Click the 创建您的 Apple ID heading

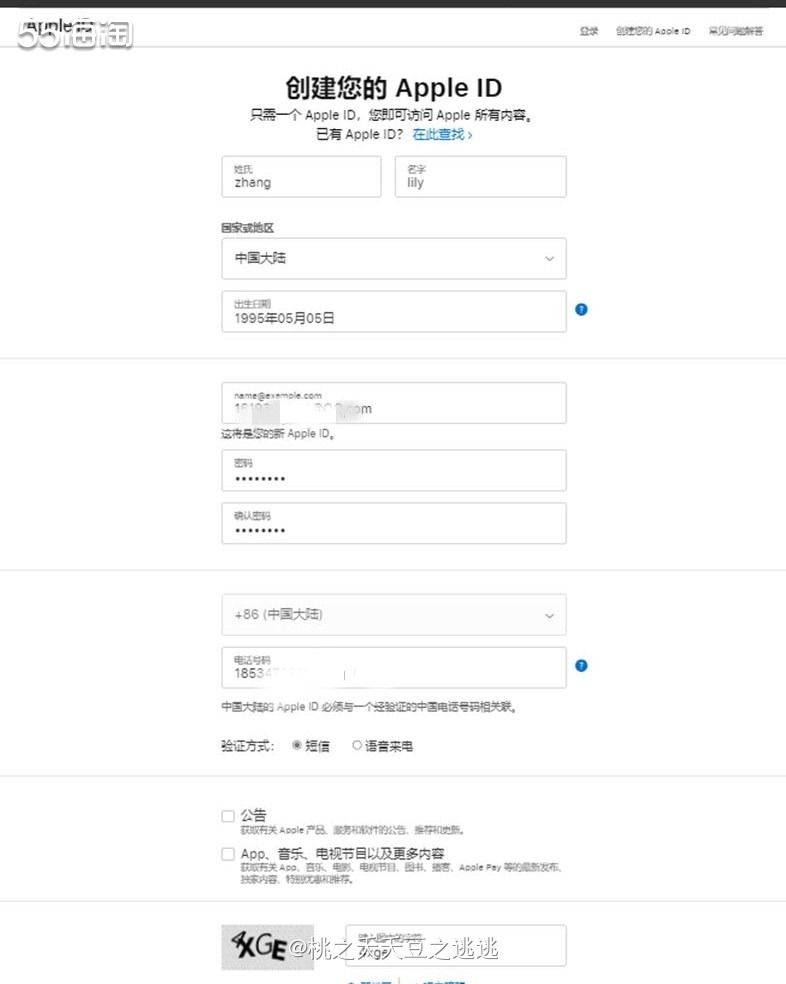(x=394, y=88)
